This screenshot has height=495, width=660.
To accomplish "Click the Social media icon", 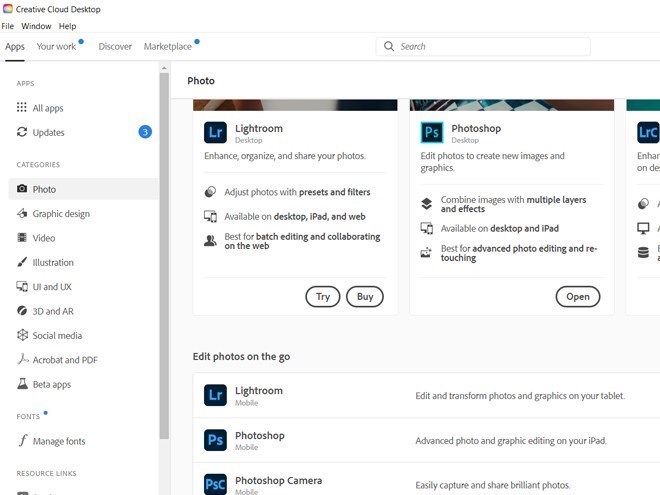I will point(22,335).
